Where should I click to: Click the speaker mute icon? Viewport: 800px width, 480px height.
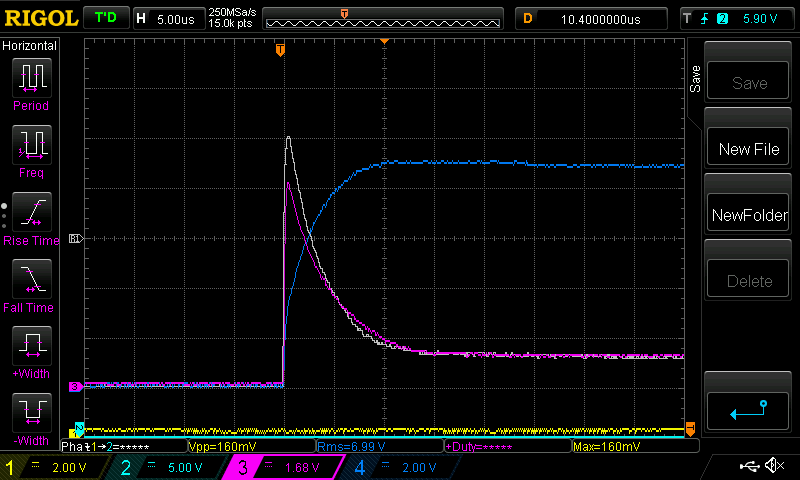(773, 466)
